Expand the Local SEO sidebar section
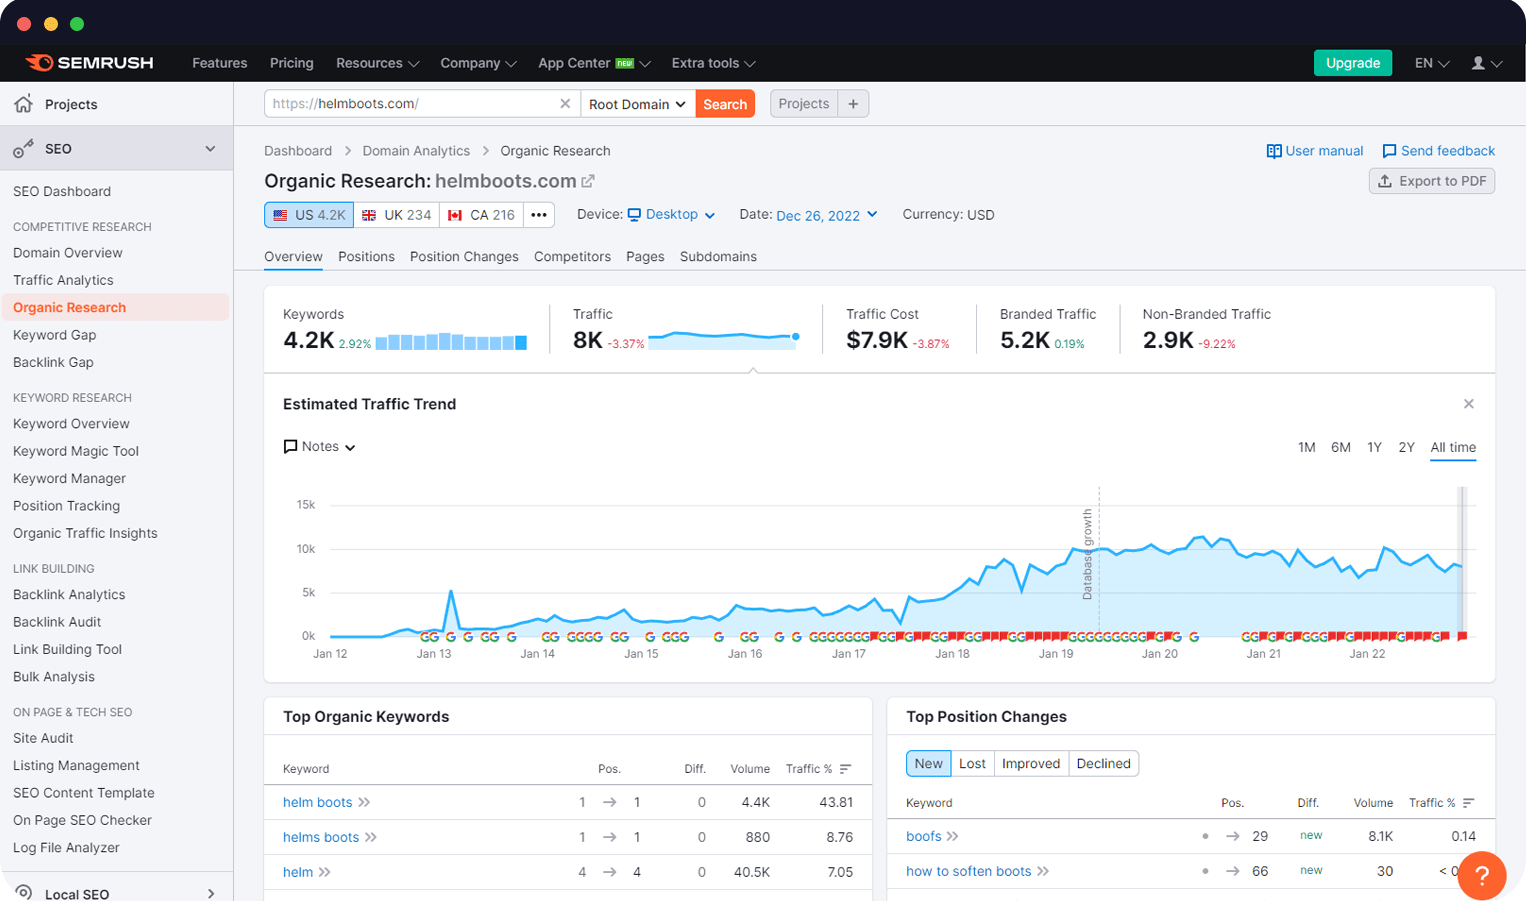Image resolution: width=1526 pixels, height=901 pixels. pos(210,894)
